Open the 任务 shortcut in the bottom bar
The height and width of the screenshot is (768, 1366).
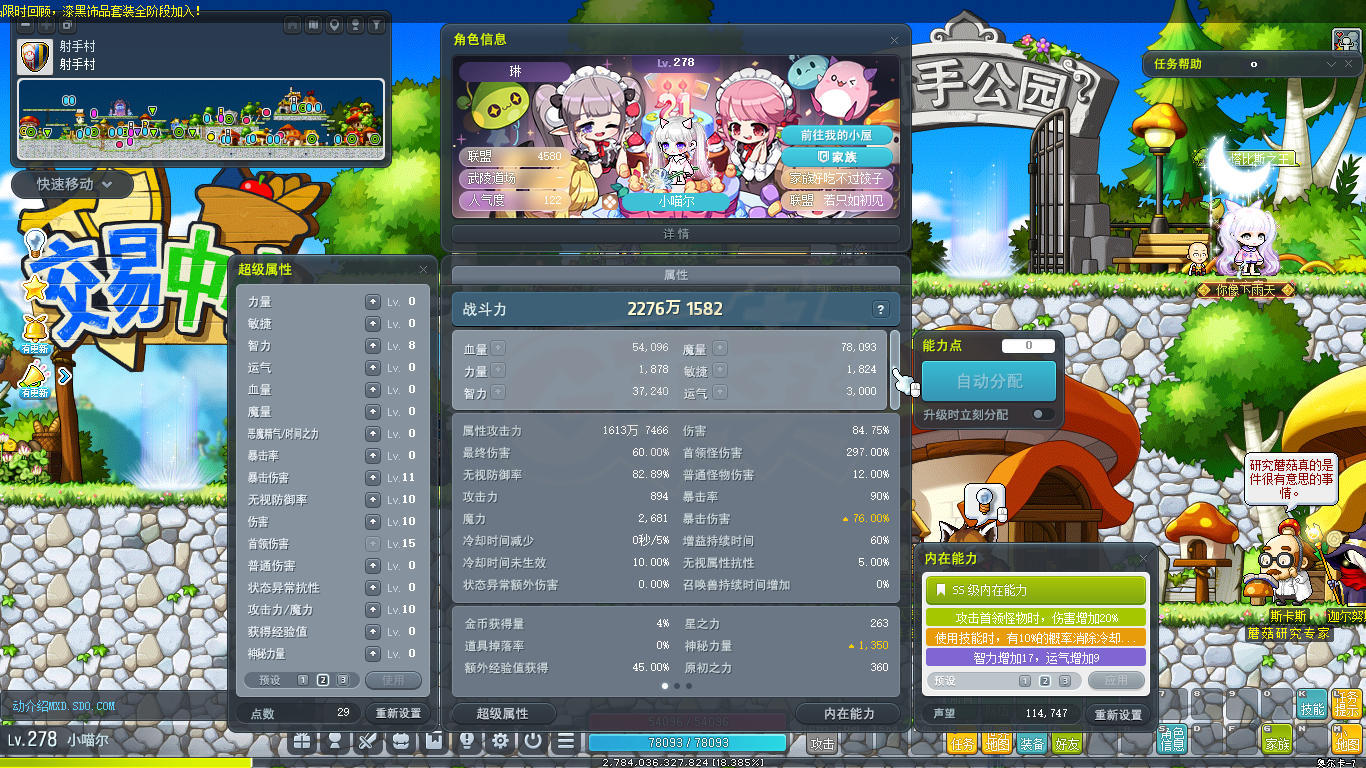(963, 743)
